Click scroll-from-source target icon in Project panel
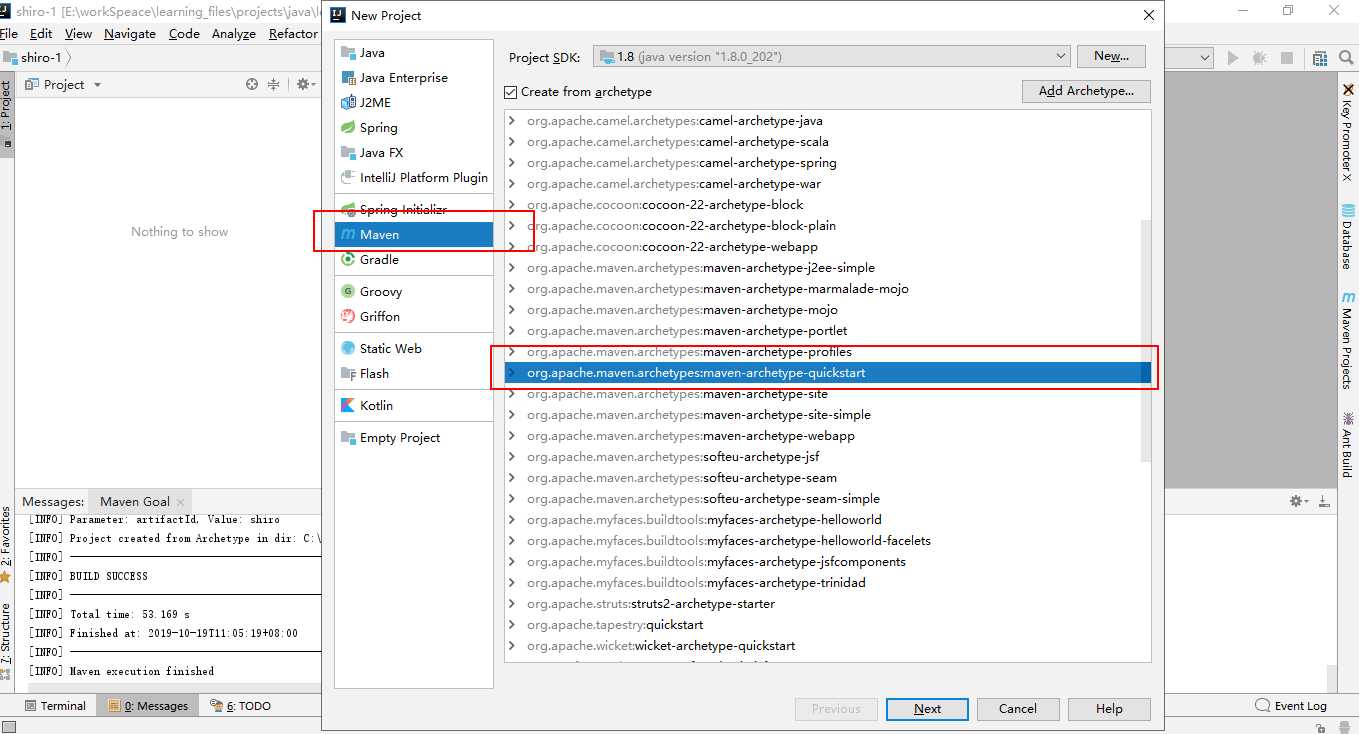Viewport: 1359px width, 734px height. pos(252,85)
